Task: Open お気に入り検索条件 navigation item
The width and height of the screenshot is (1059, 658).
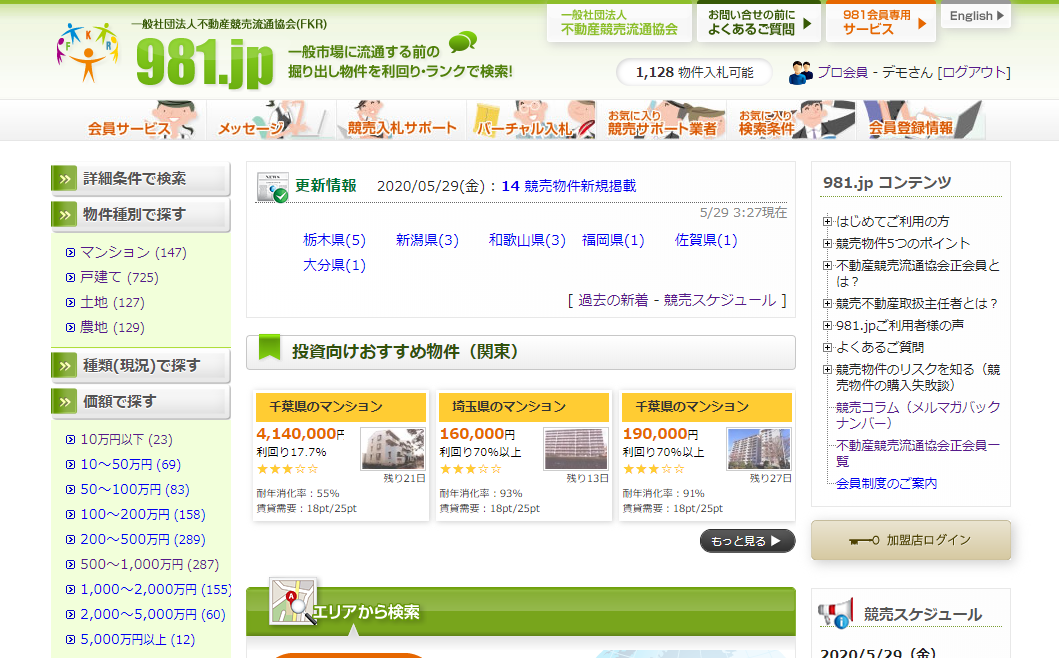Action: point(792,120)
